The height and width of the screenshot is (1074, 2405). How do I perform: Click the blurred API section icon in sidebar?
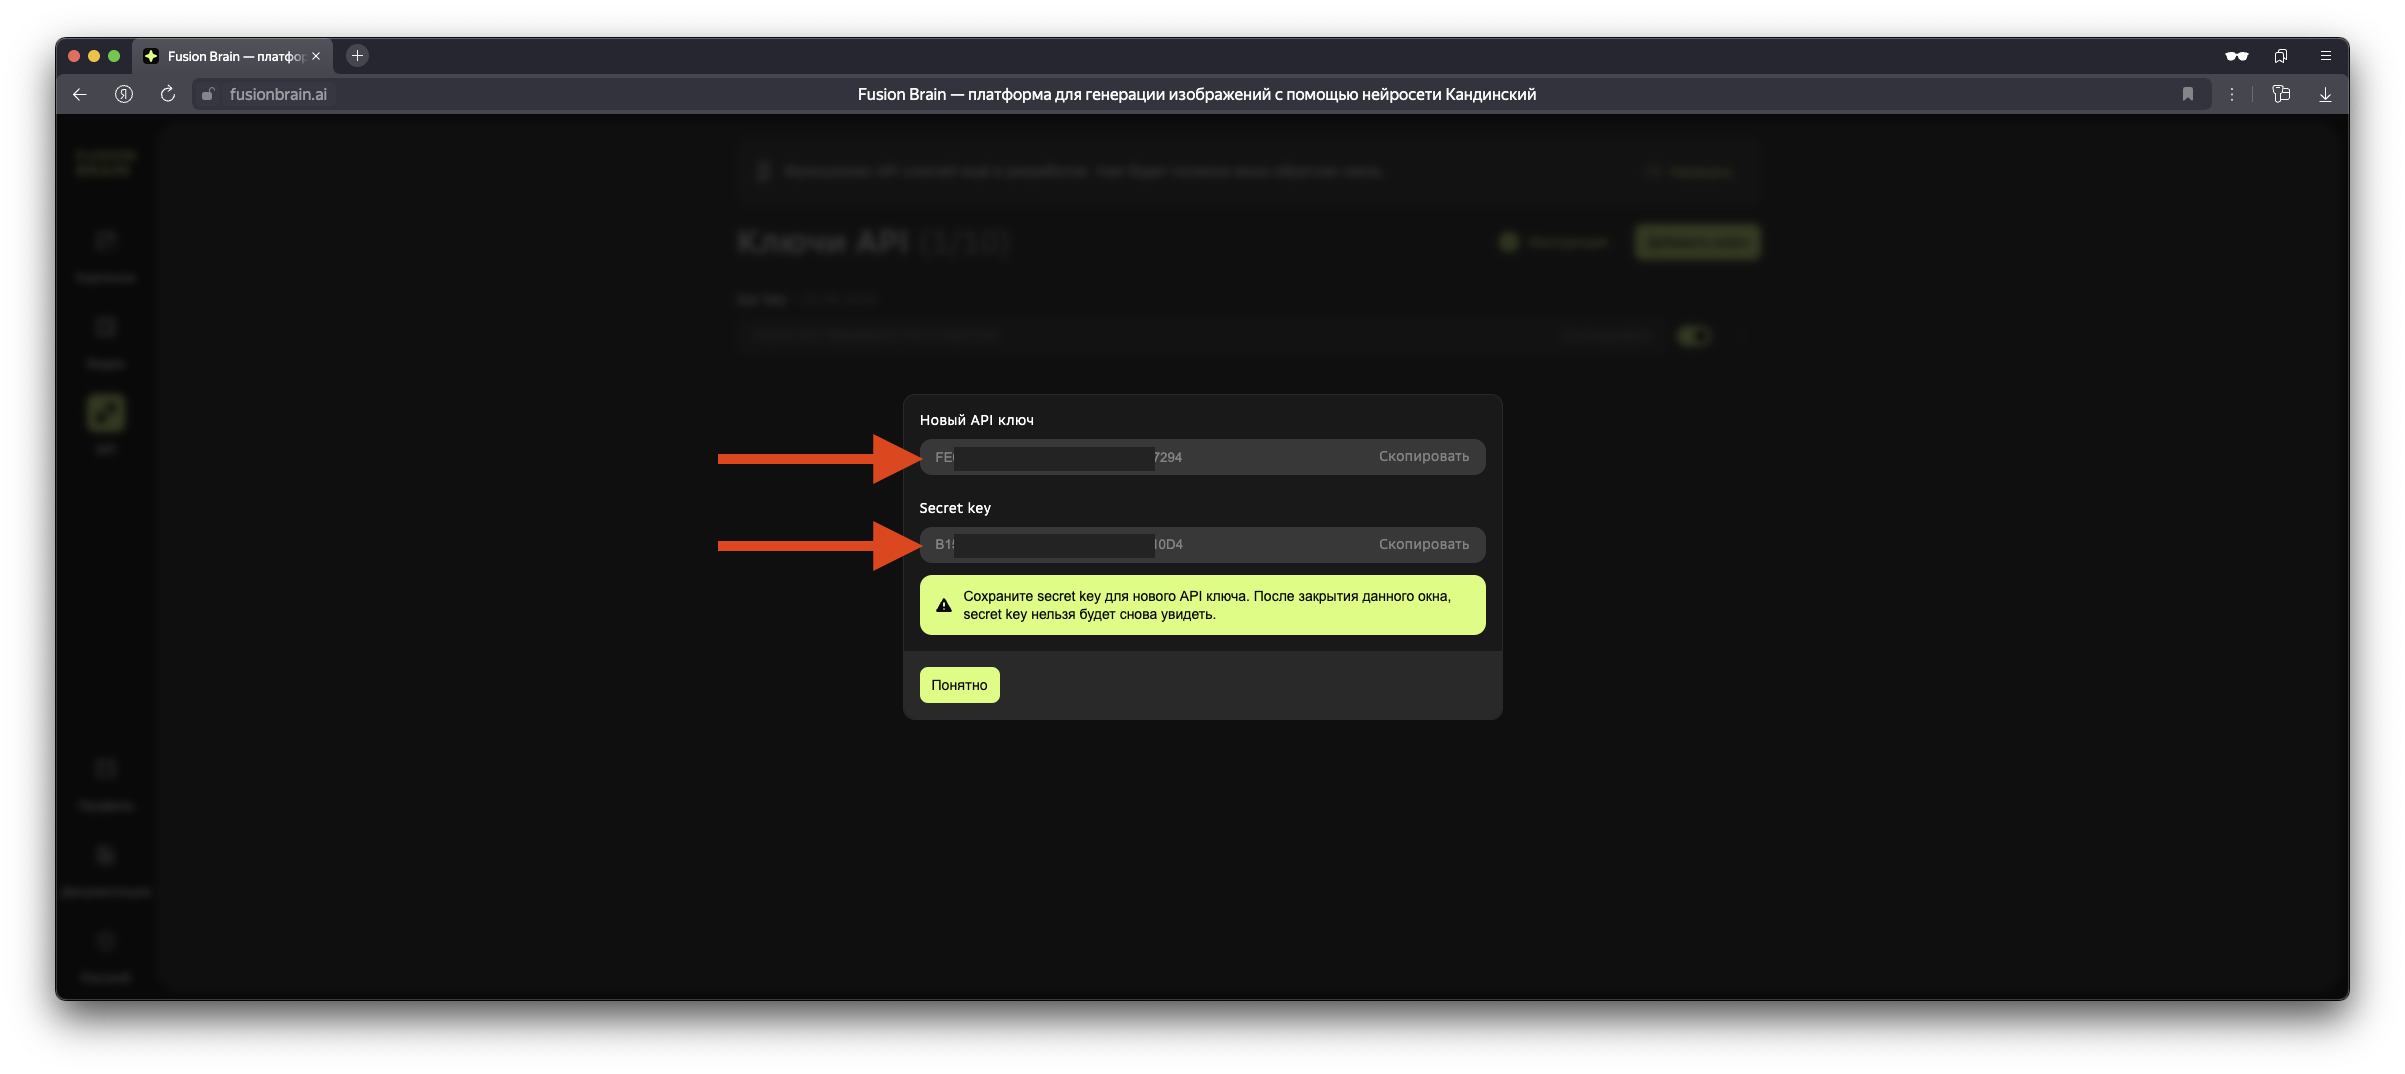click(x=106, y=413)
